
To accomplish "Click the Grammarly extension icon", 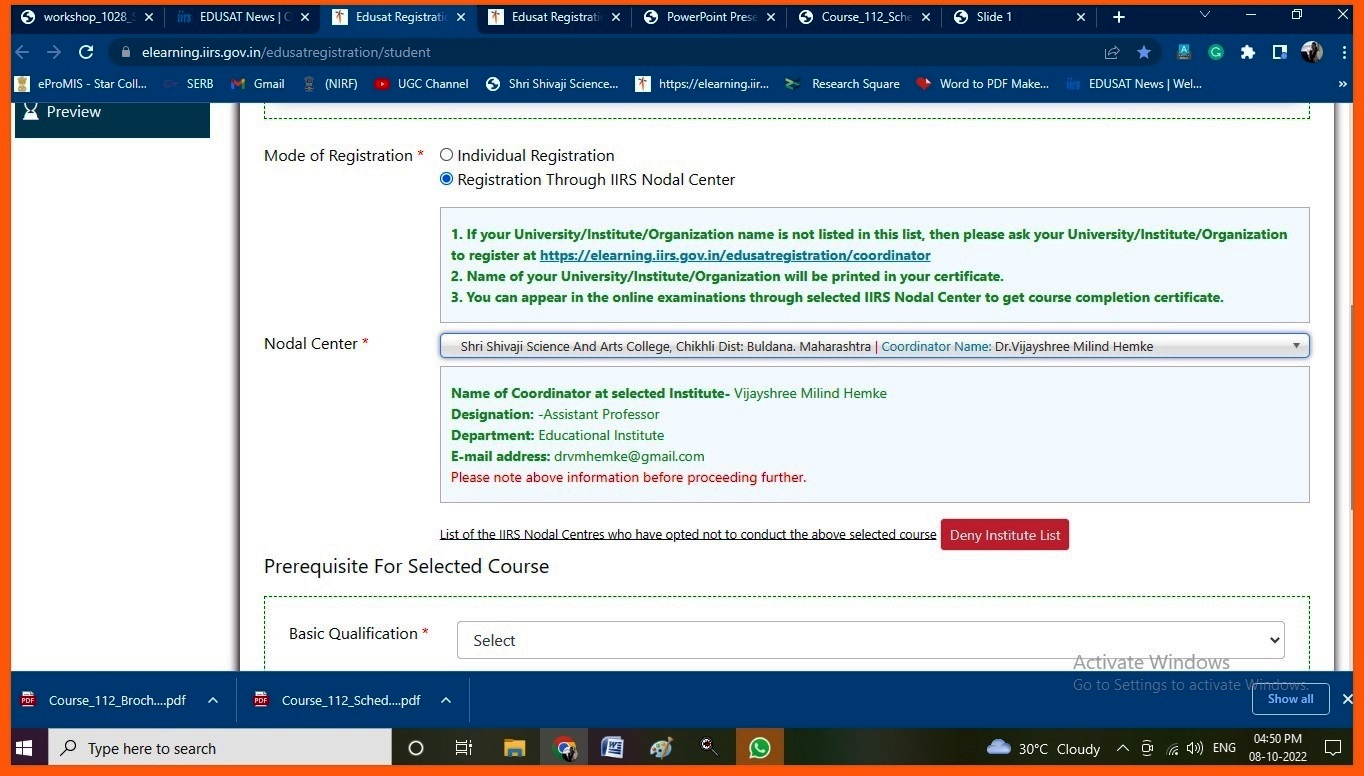I will pyautogui.click(x=1215, y=52).
